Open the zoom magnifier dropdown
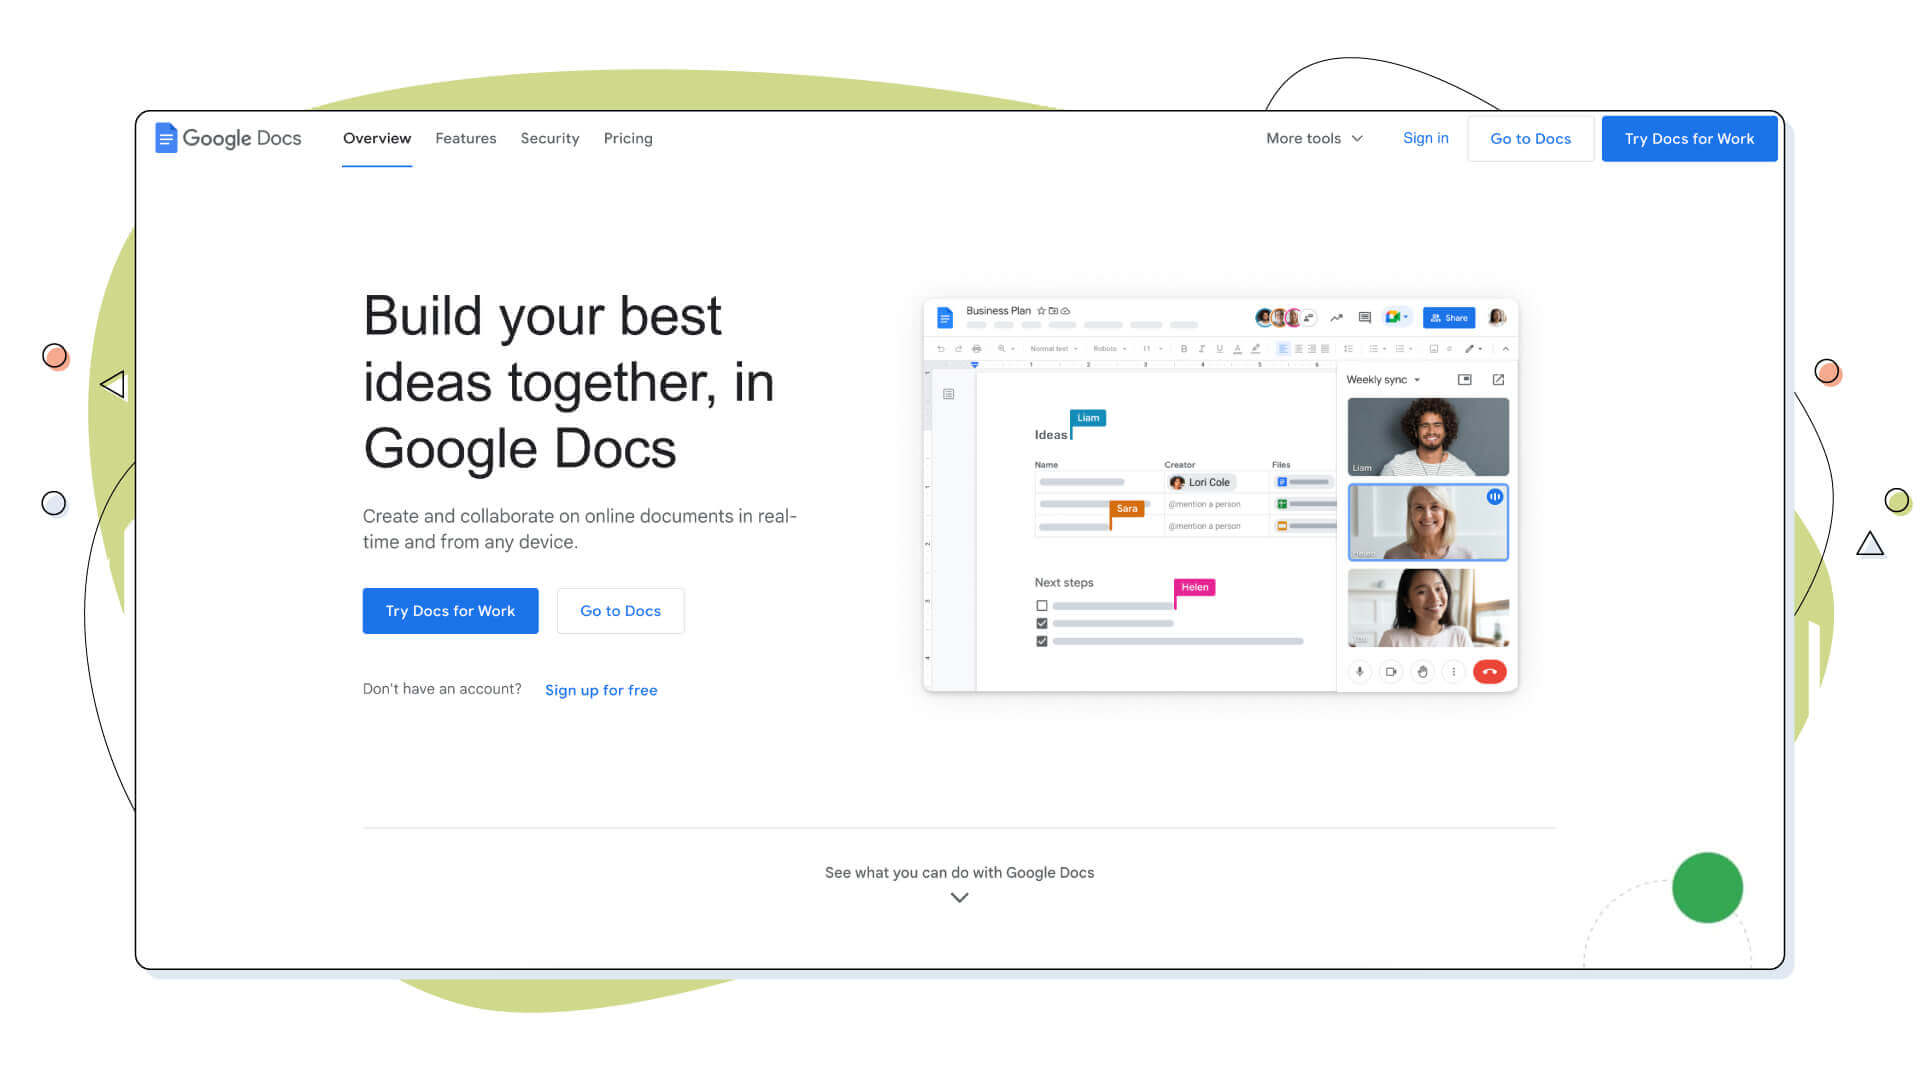 tap(1006, 349)
